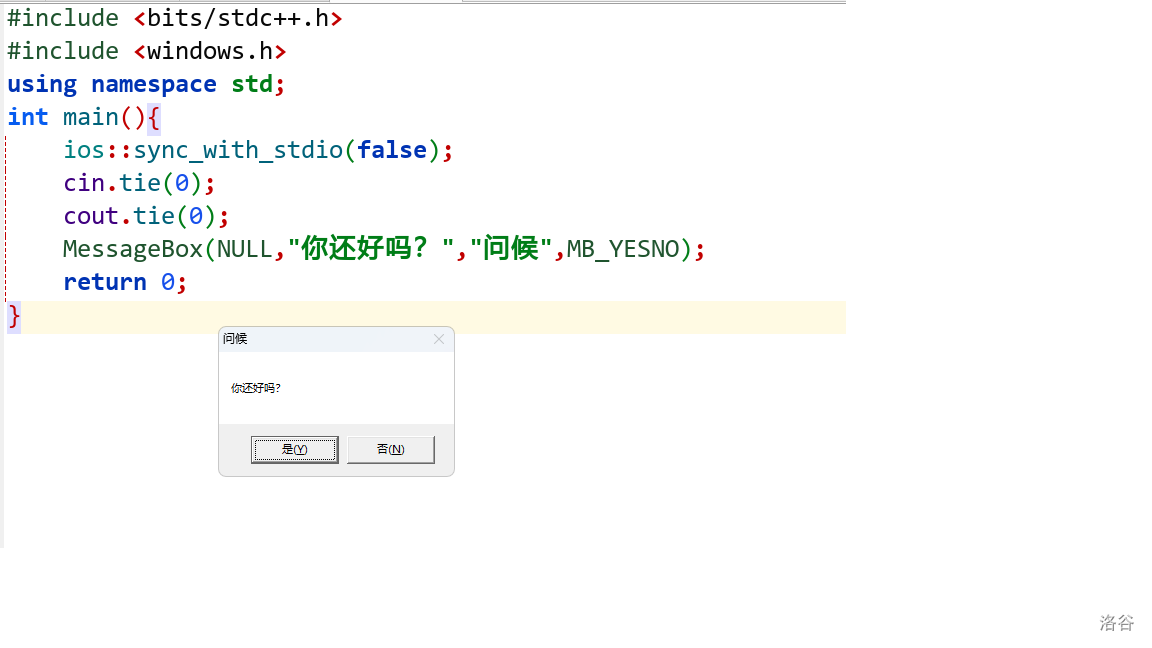Click the windows.h include line
This screenshot has width=1152, height=648.
click(x=147, y=51)
